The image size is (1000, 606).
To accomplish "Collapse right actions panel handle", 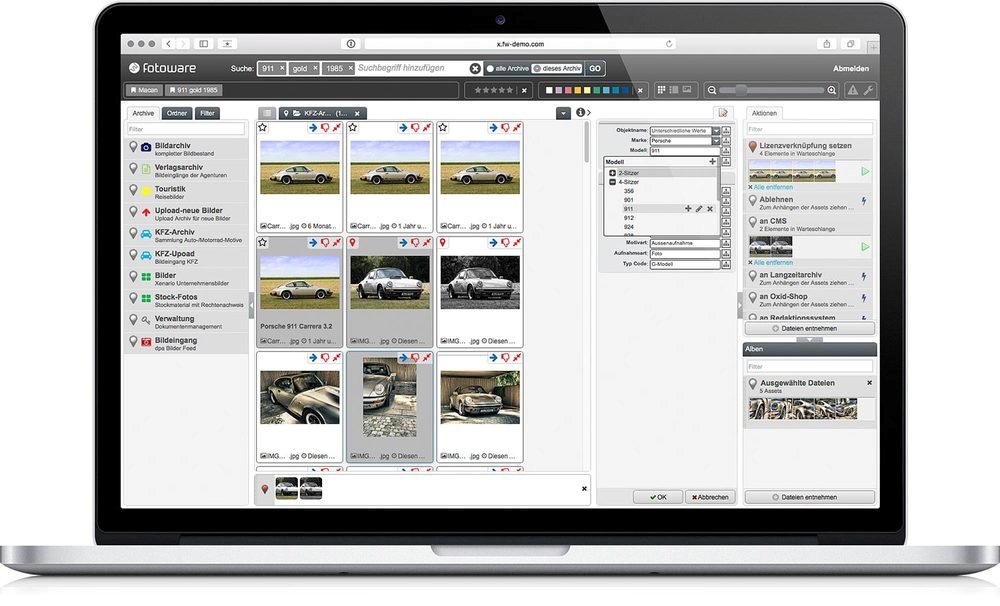I will 740,305.
